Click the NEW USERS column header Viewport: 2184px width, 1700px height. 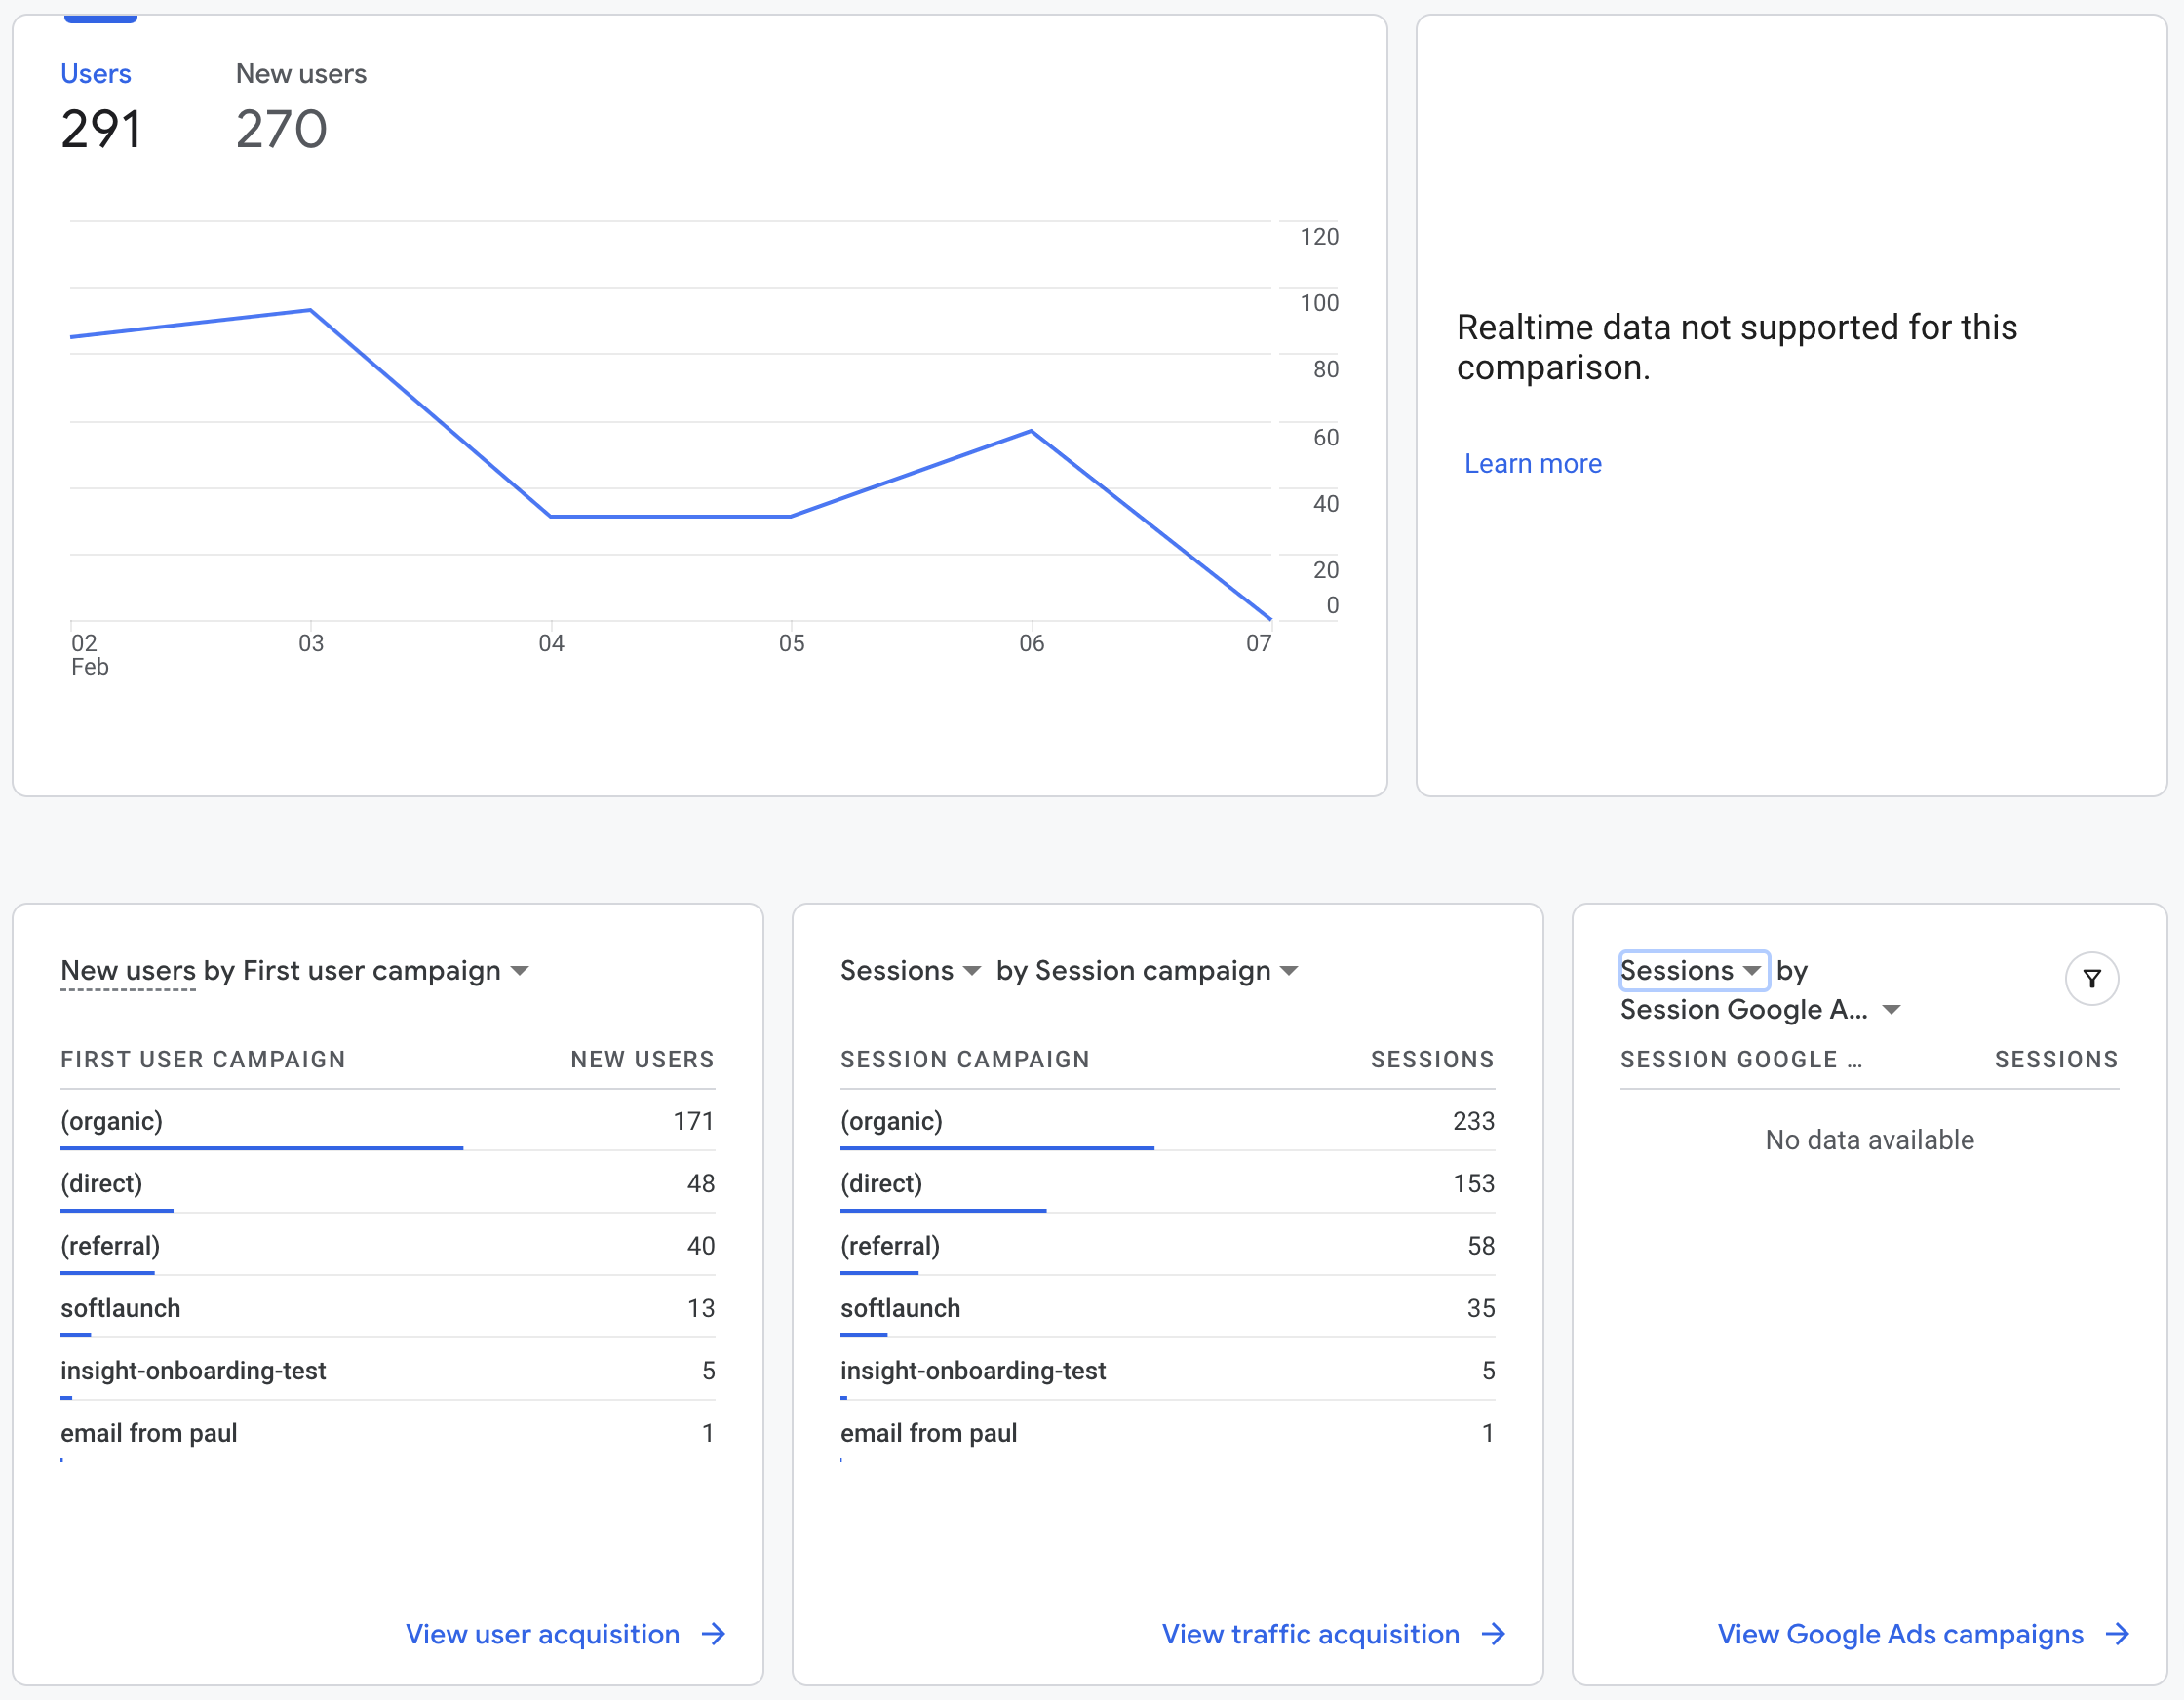[x=642, y=1060]
